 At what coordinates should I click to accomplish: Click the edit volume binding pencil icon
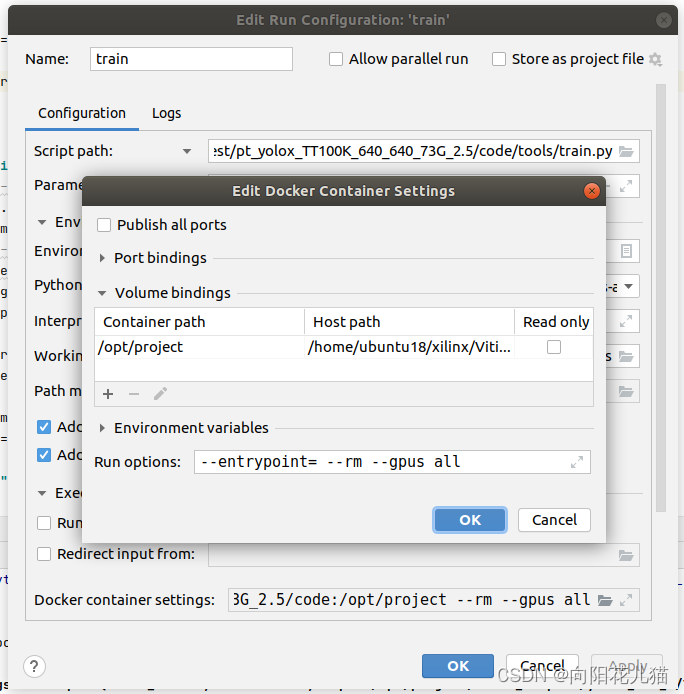tap(160, 393)
